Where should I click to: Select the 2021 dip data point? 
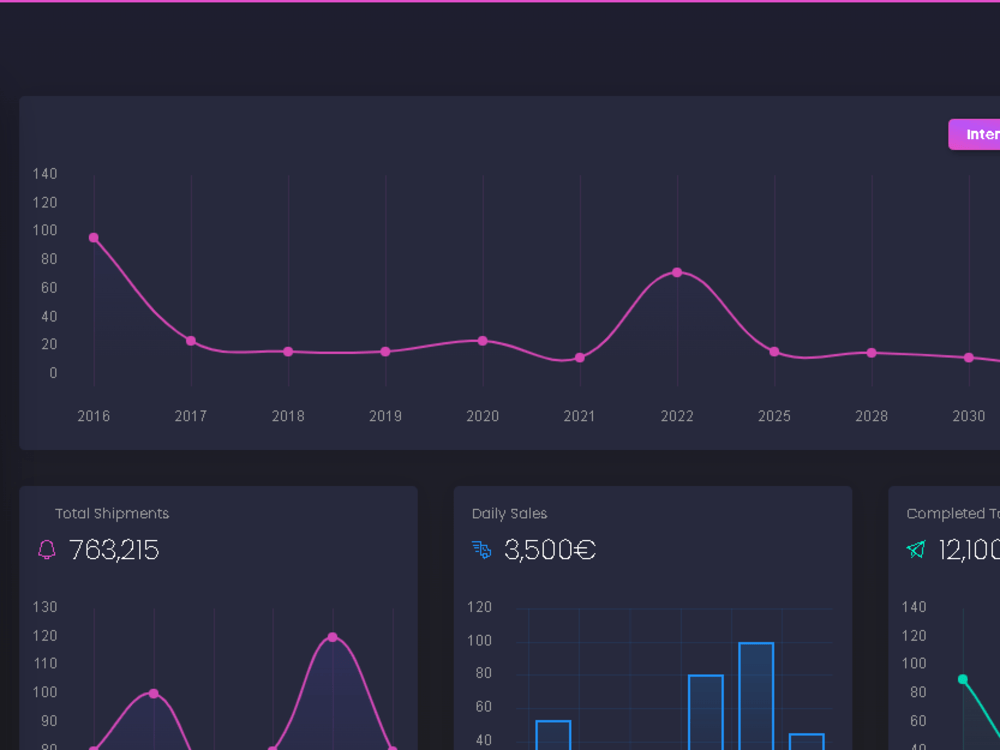[580, 357]
